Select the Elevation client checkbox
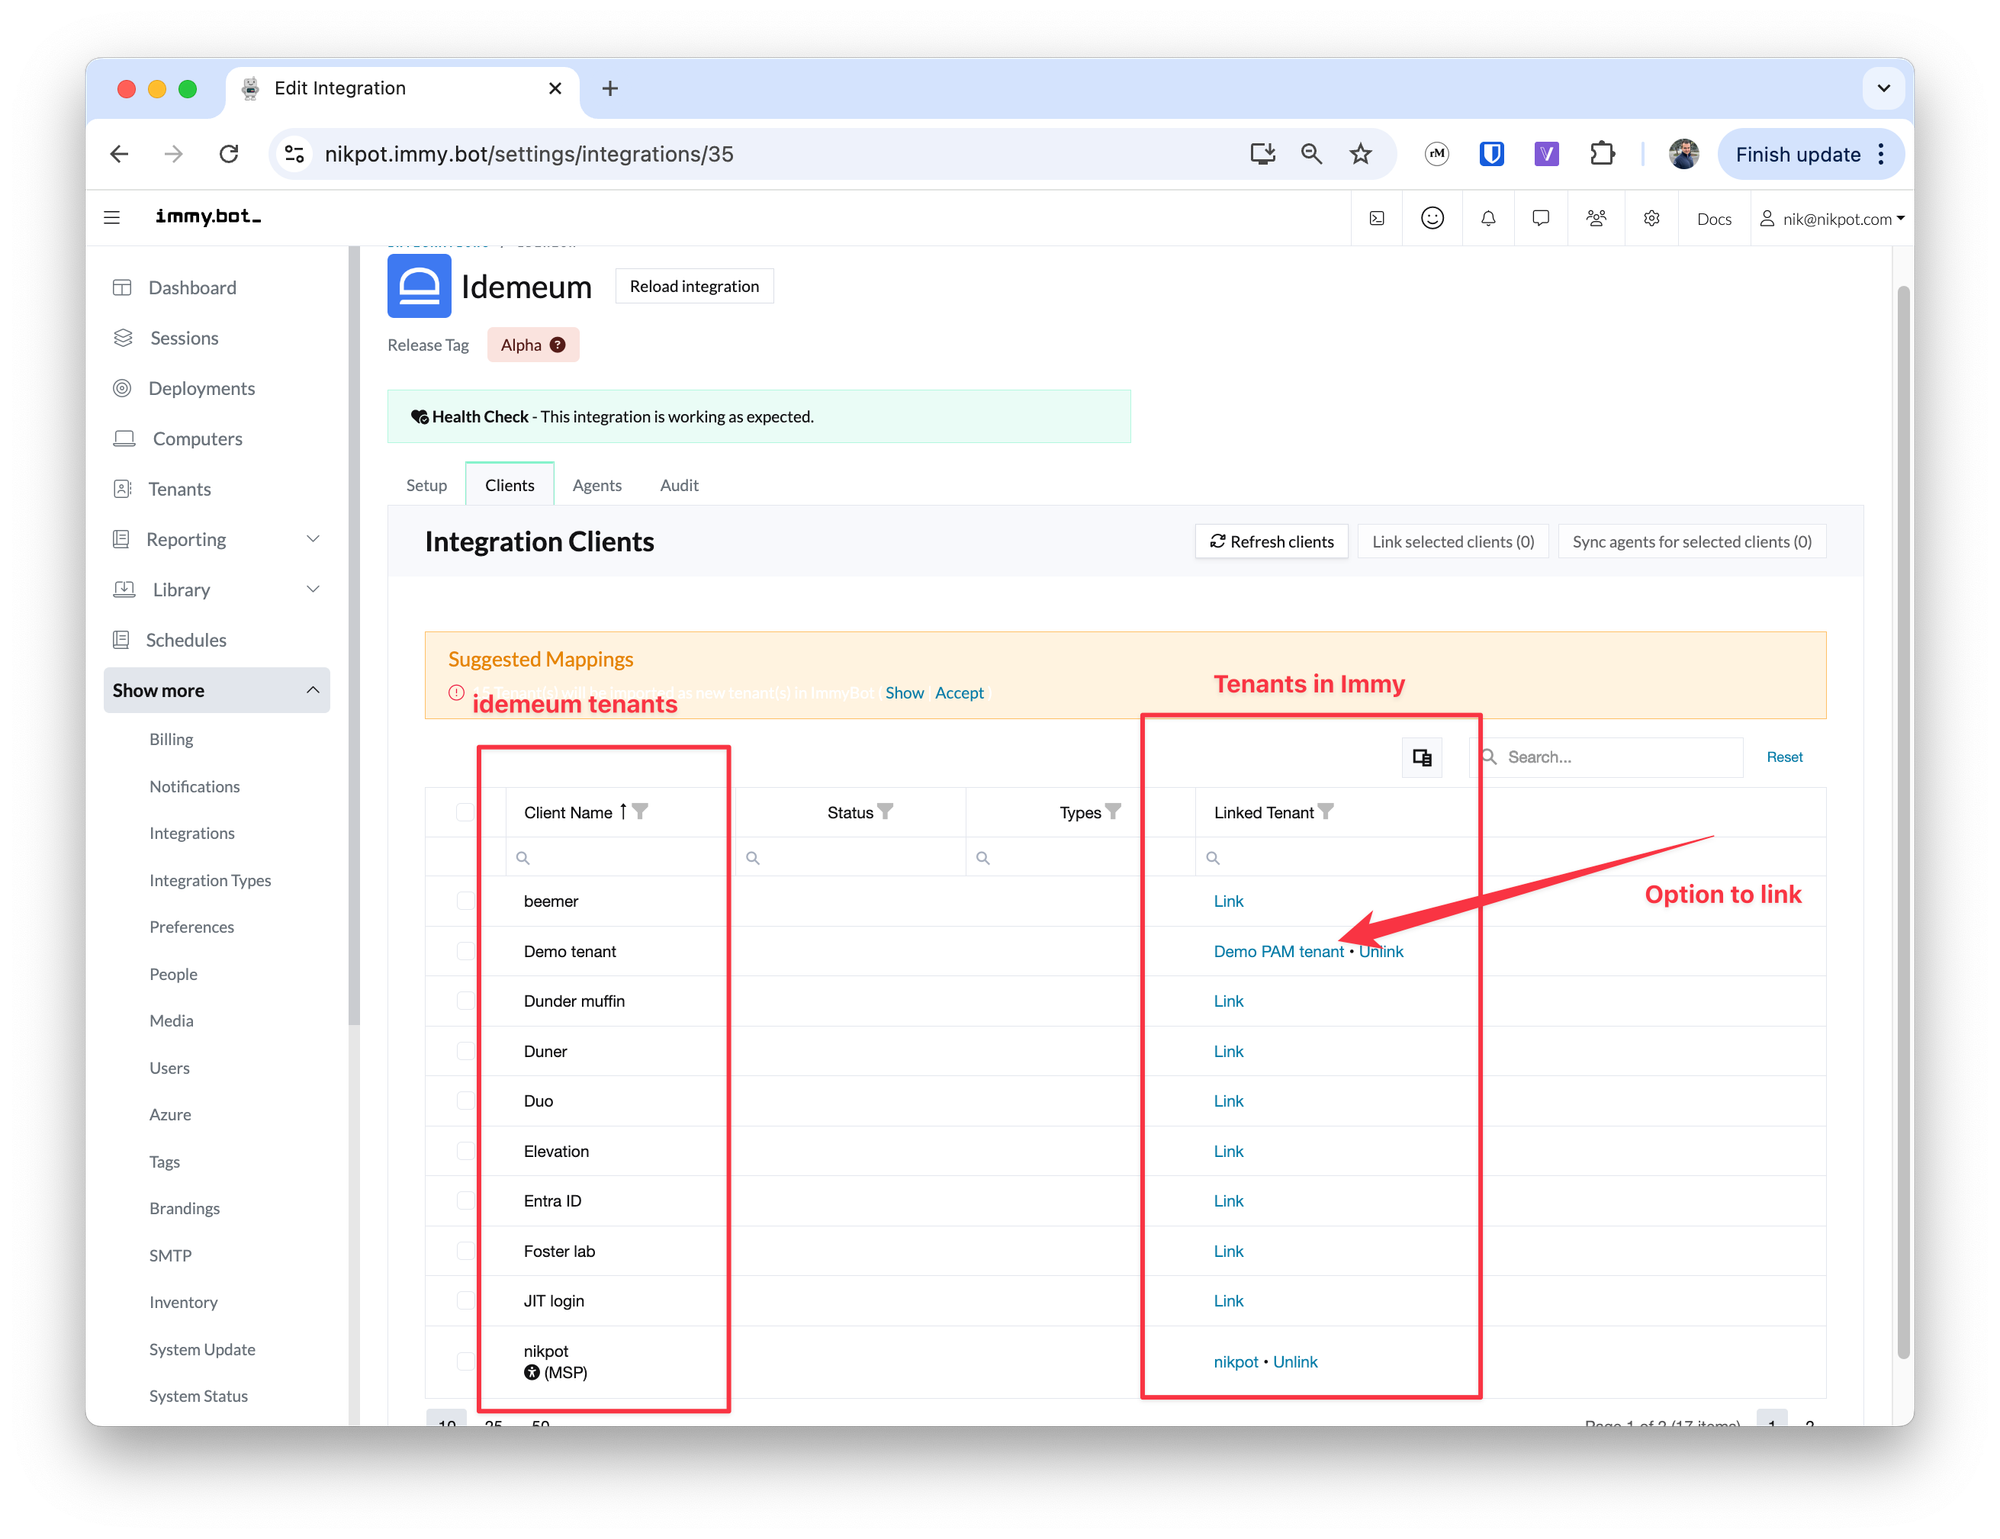Viewport: 2000px width, 1539px height. 465,1151
